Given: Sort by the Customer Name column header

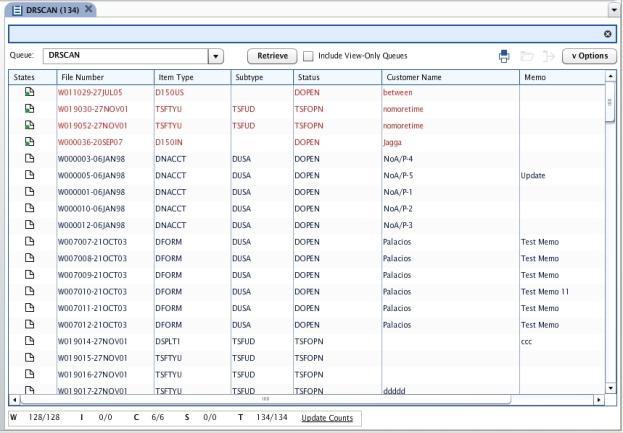Looking at the screenshot, I should [451, 77].
